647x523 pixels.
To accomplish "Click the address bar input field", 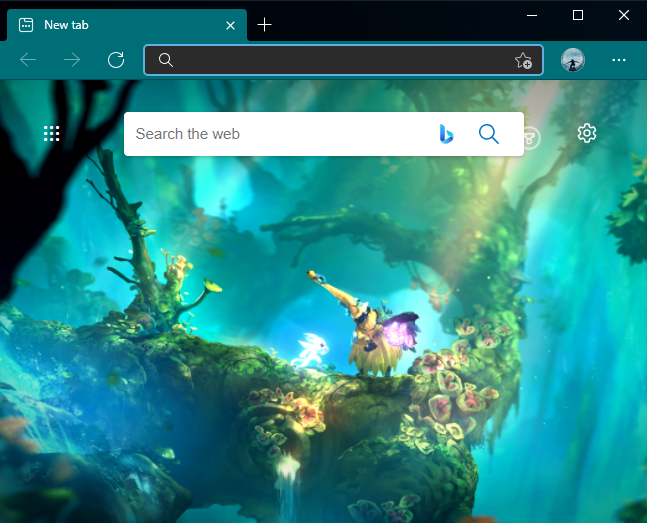I will pyautogui.click(x=343, y=60).
